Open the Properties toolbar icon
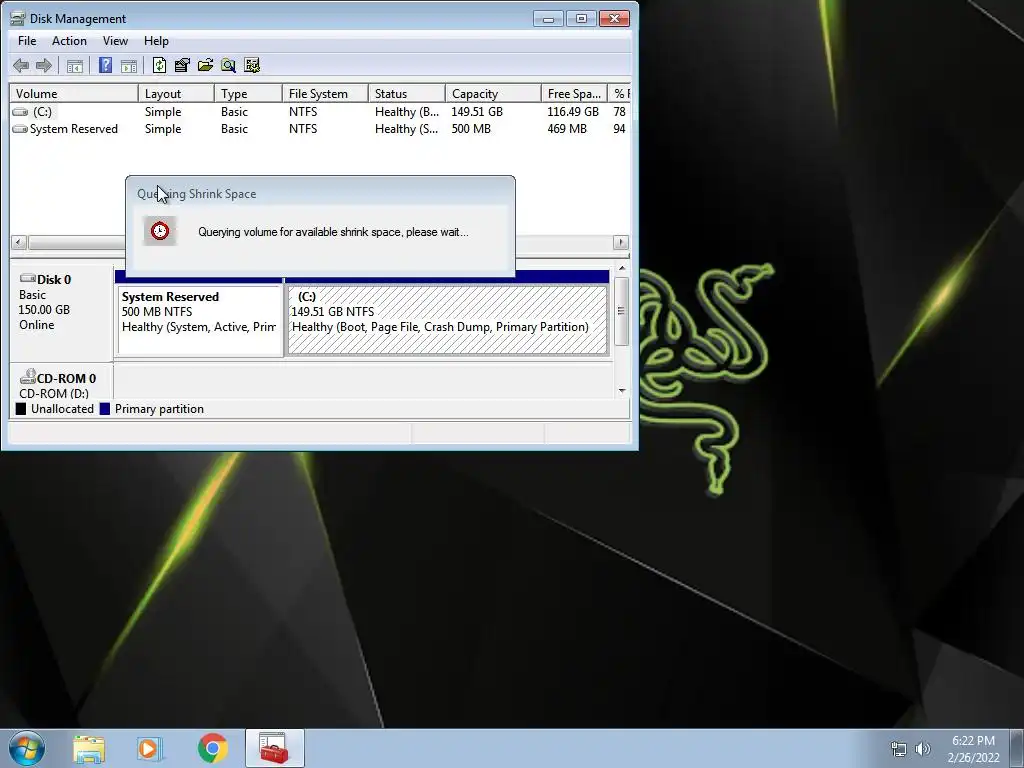This screenshot has height=768, width=1024. [x=182, y=65]
